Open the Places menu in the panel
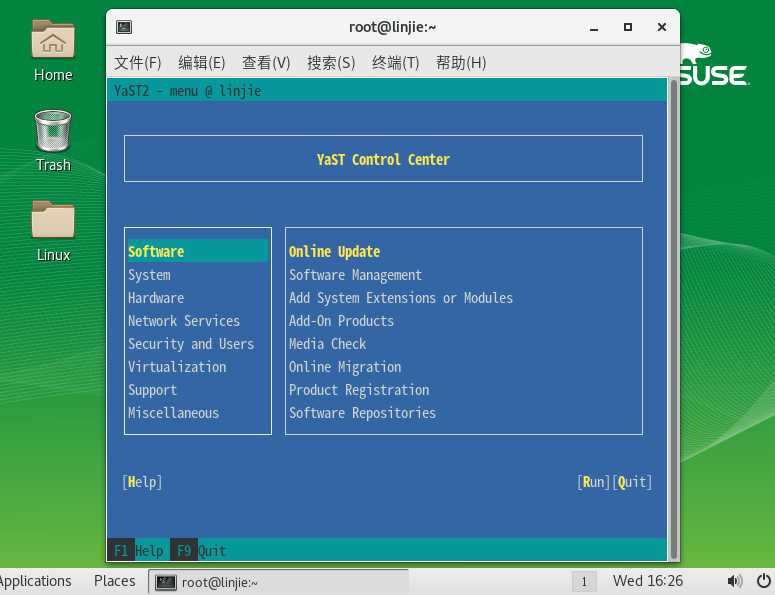This screenshot has width=775, height=595. coord(115,581)
